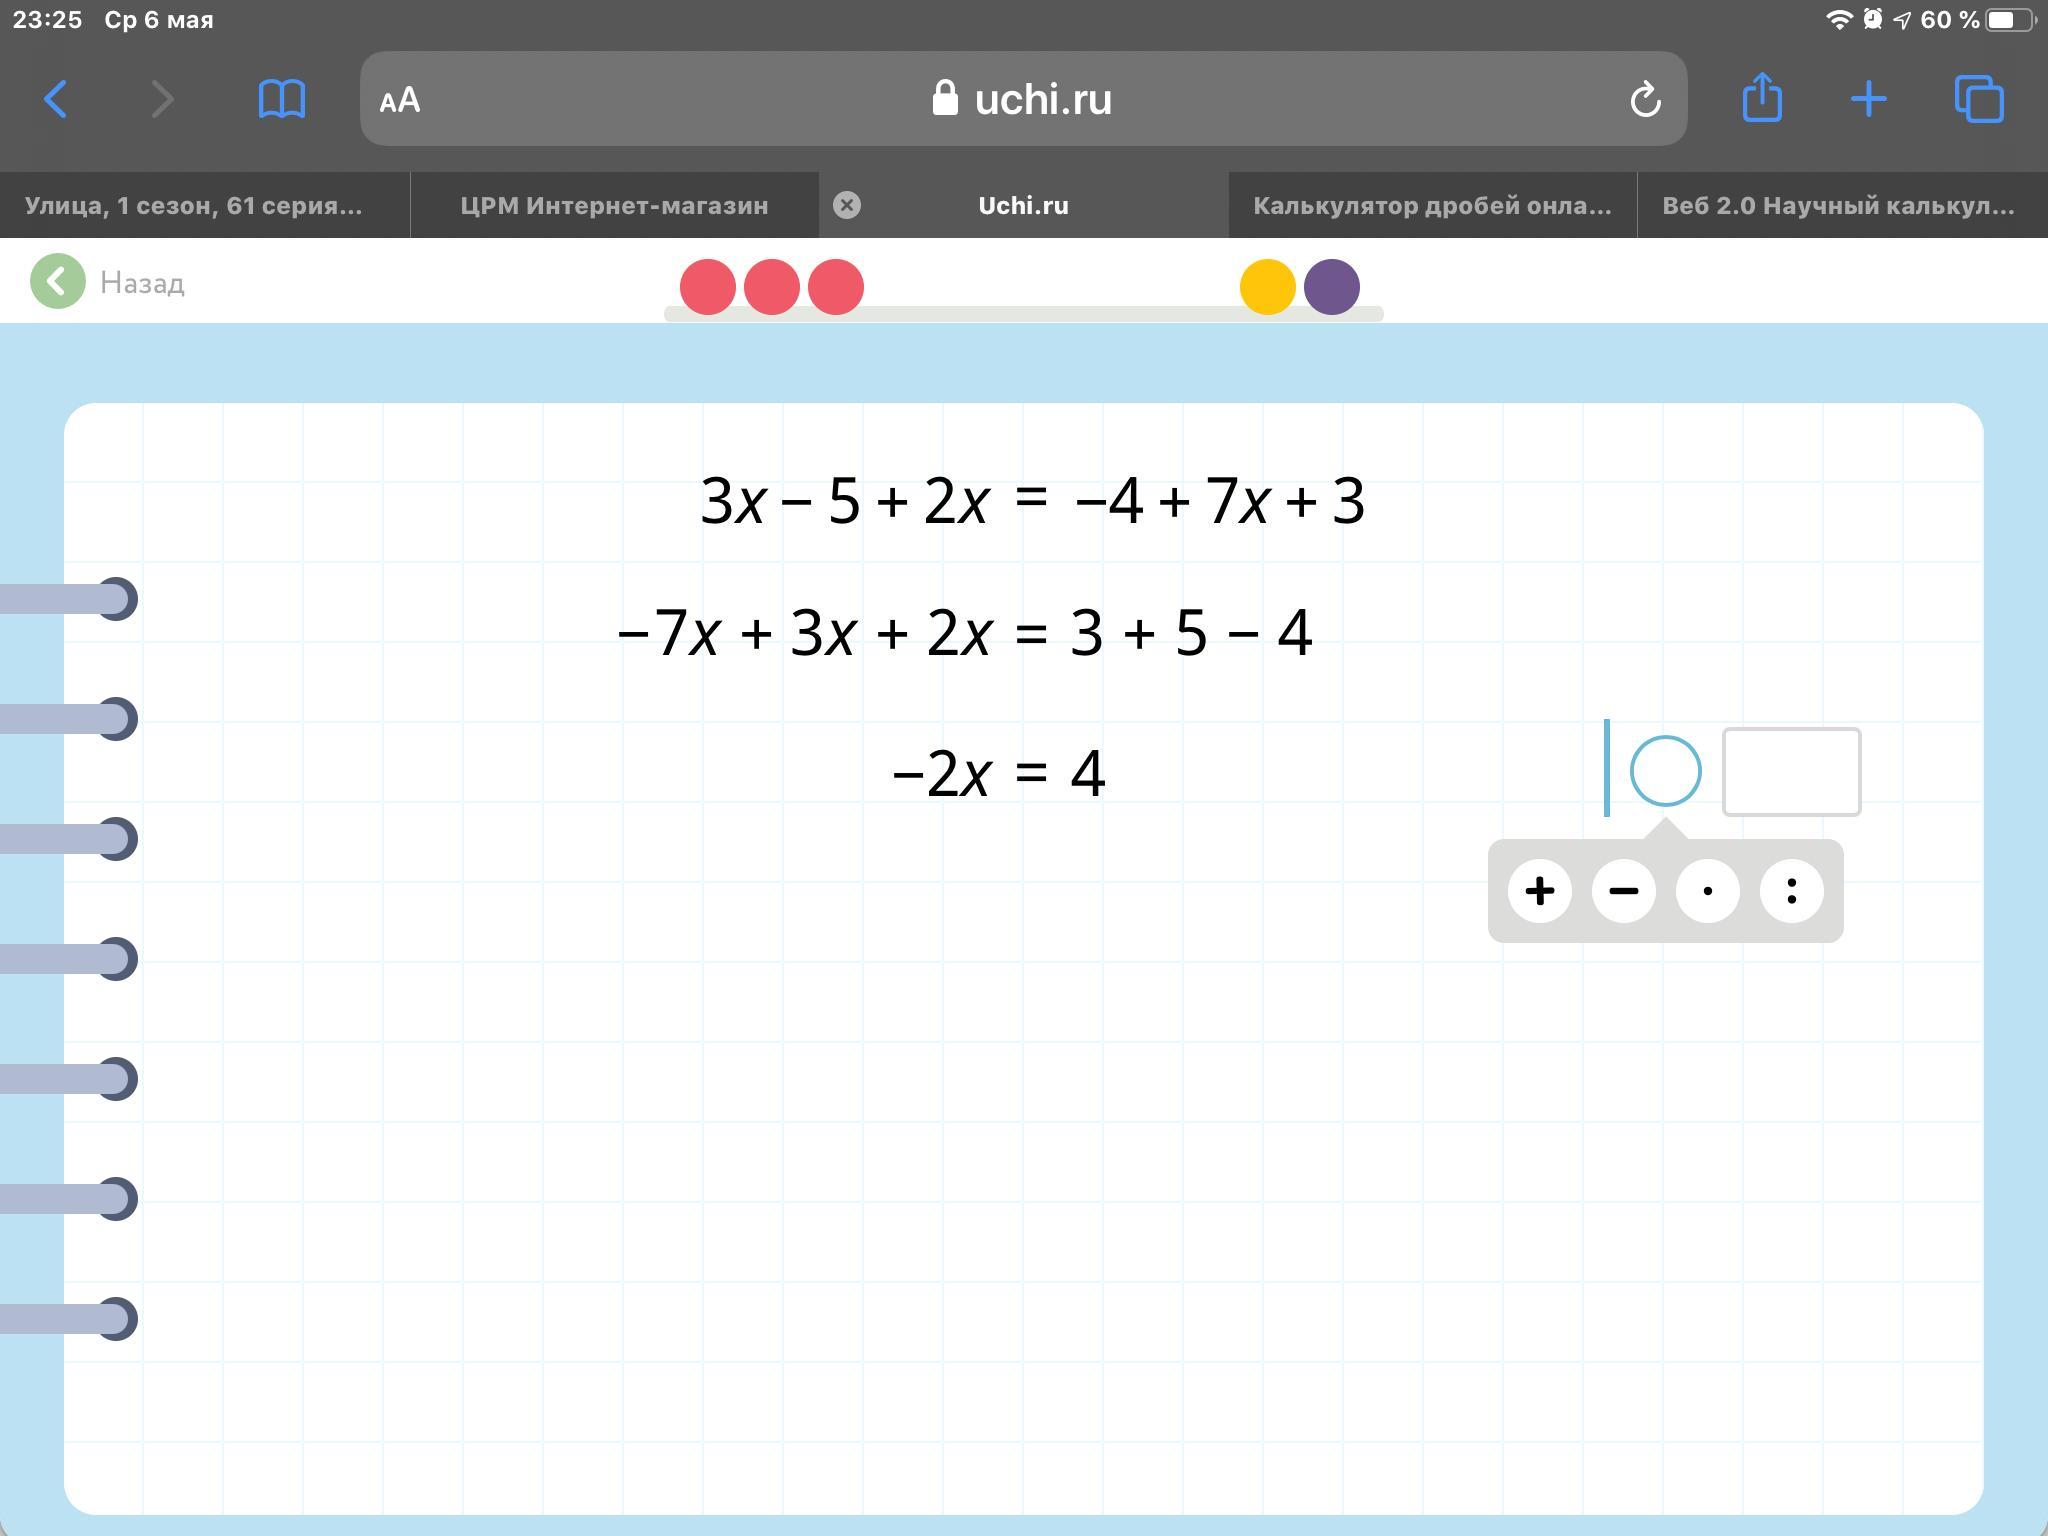Close the Uchi.ru tab
Viewport: 2048px width, 1536px height.
click(847, 205)
